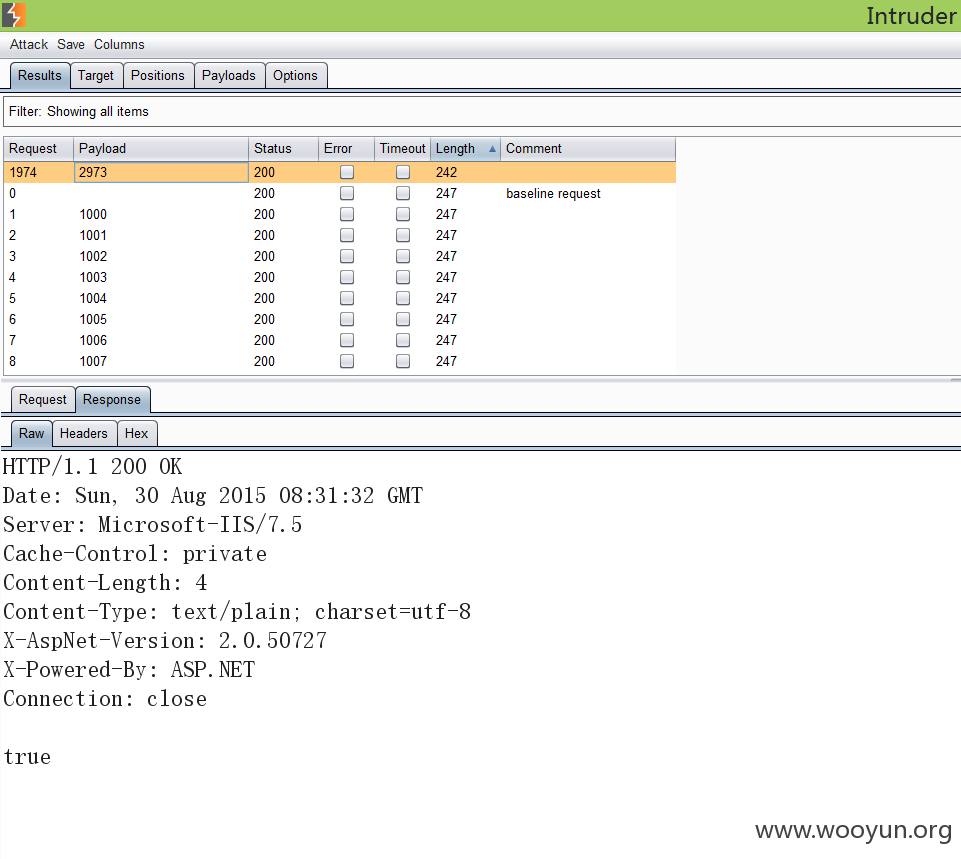Toggle Error checkbox for payload 1002 row
The width and height of the screenshot is (961, 859).
347,256
